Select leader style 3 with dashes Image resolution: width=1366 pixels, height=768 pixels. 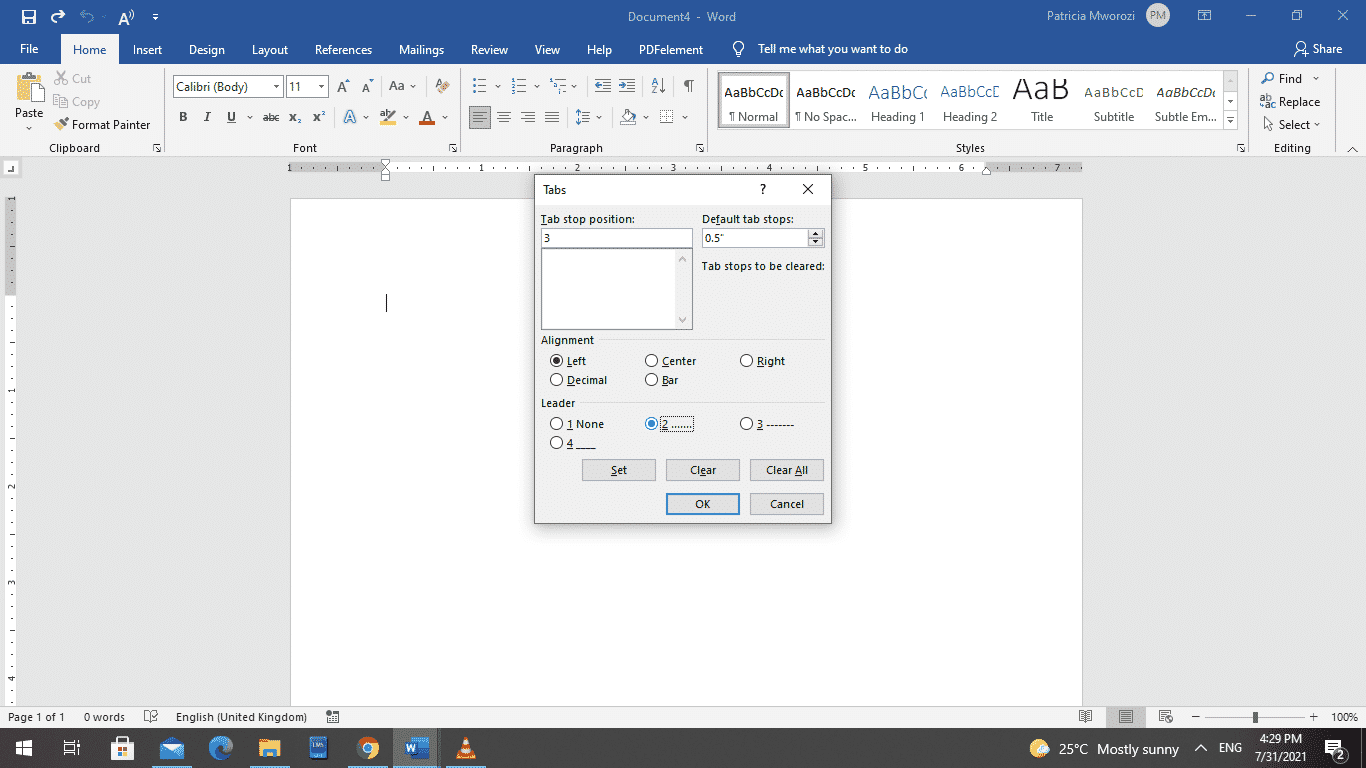746,423
